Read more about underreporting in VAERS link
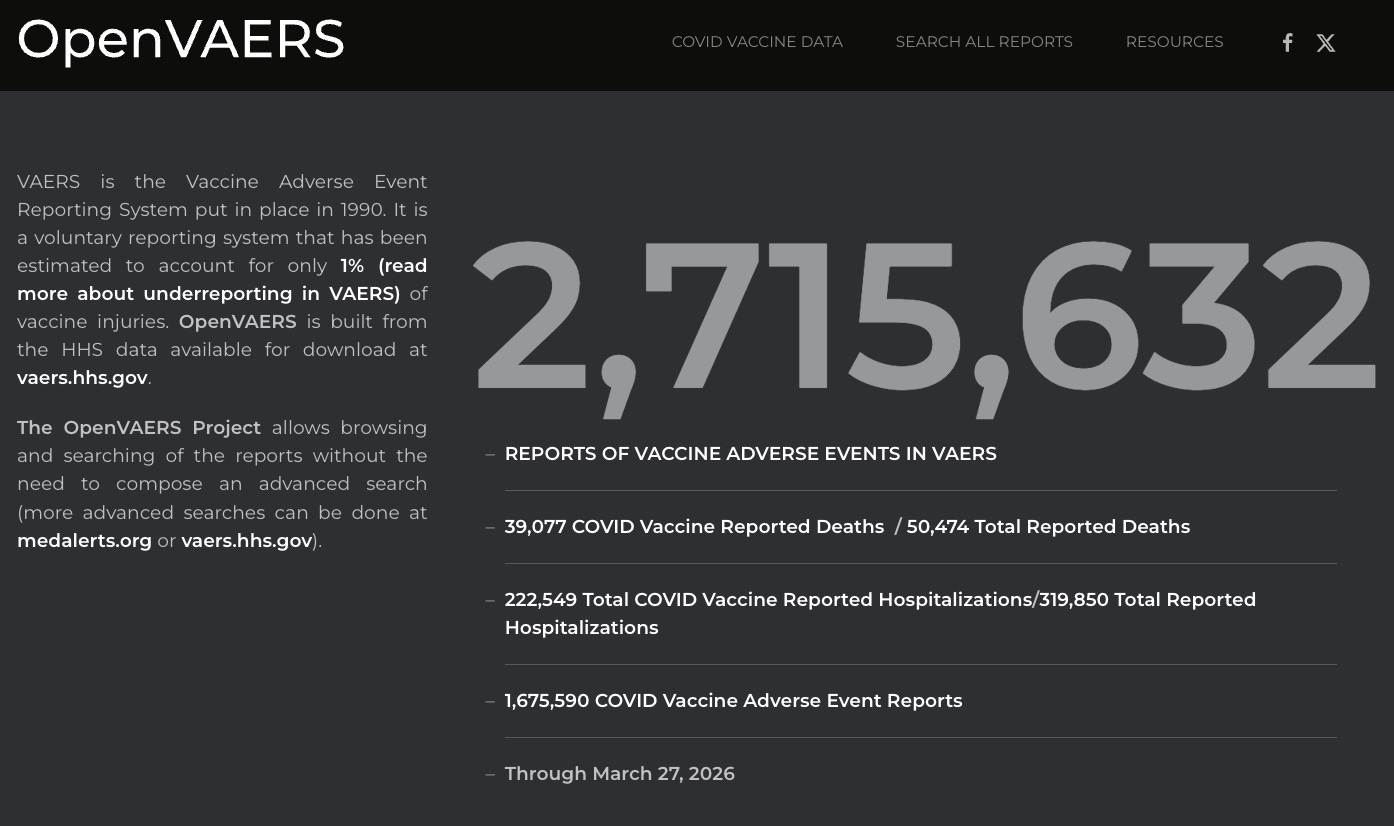Image resolution: width=1394 pixels, height=826 pixels. pos(222,280)
